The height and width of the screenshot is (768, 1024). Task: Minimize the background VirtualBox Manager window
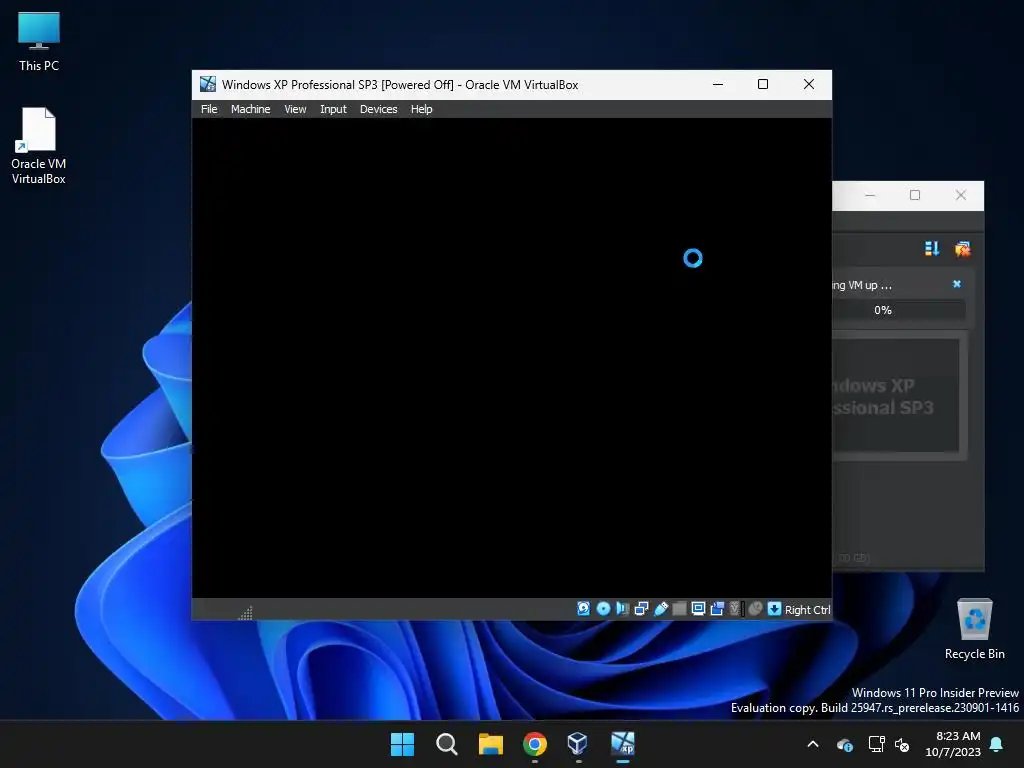(x=870, y=195)
